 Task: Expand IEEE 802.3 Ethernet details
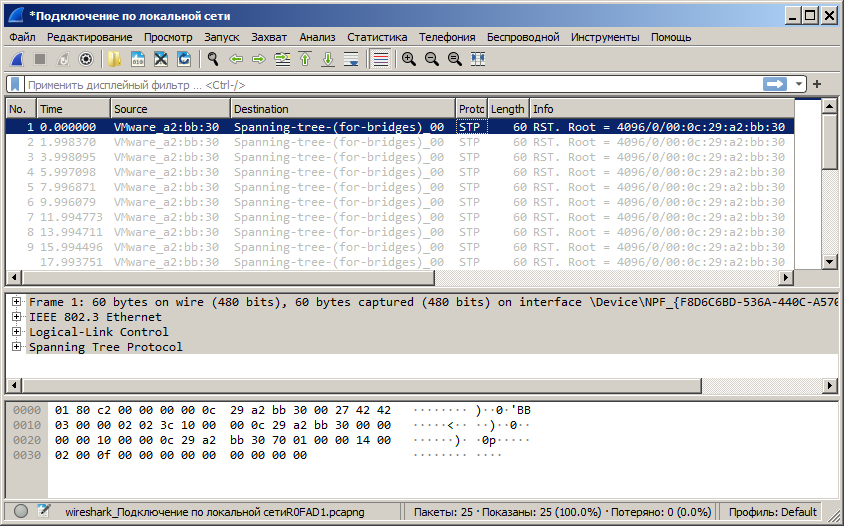pos(17,317)
